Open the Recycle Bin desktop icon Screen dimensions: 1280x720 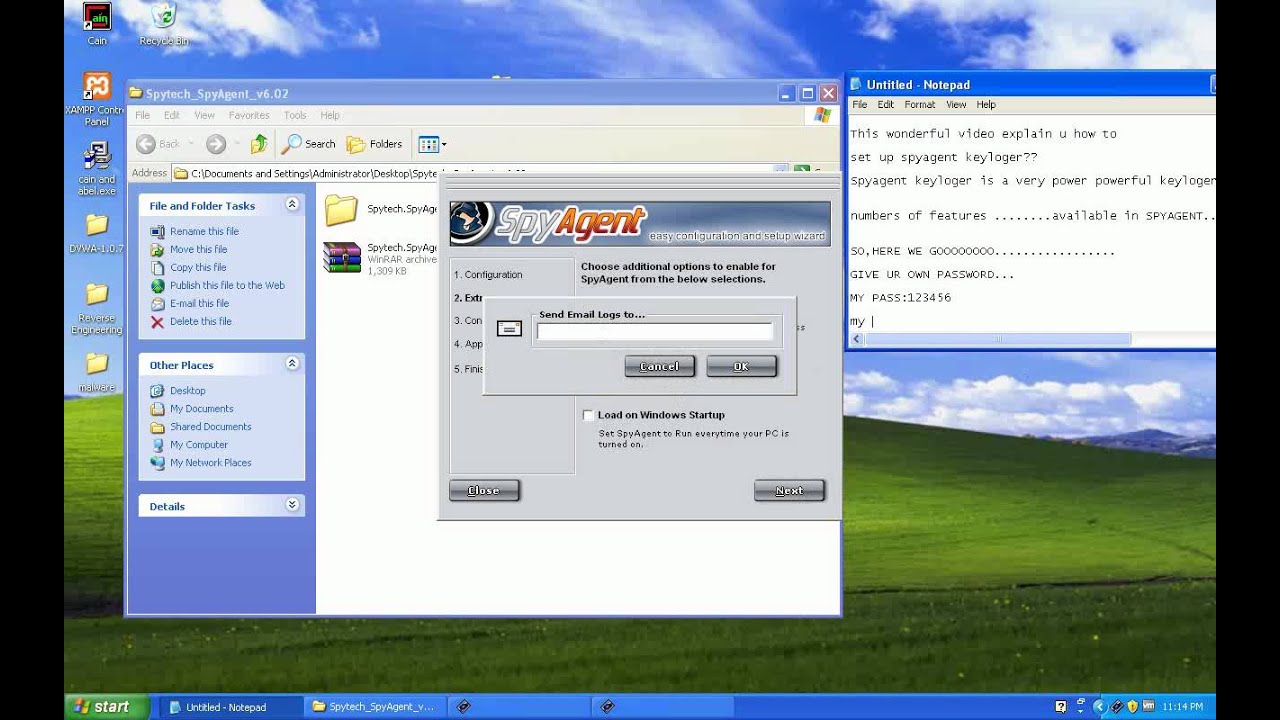point(164,24)
